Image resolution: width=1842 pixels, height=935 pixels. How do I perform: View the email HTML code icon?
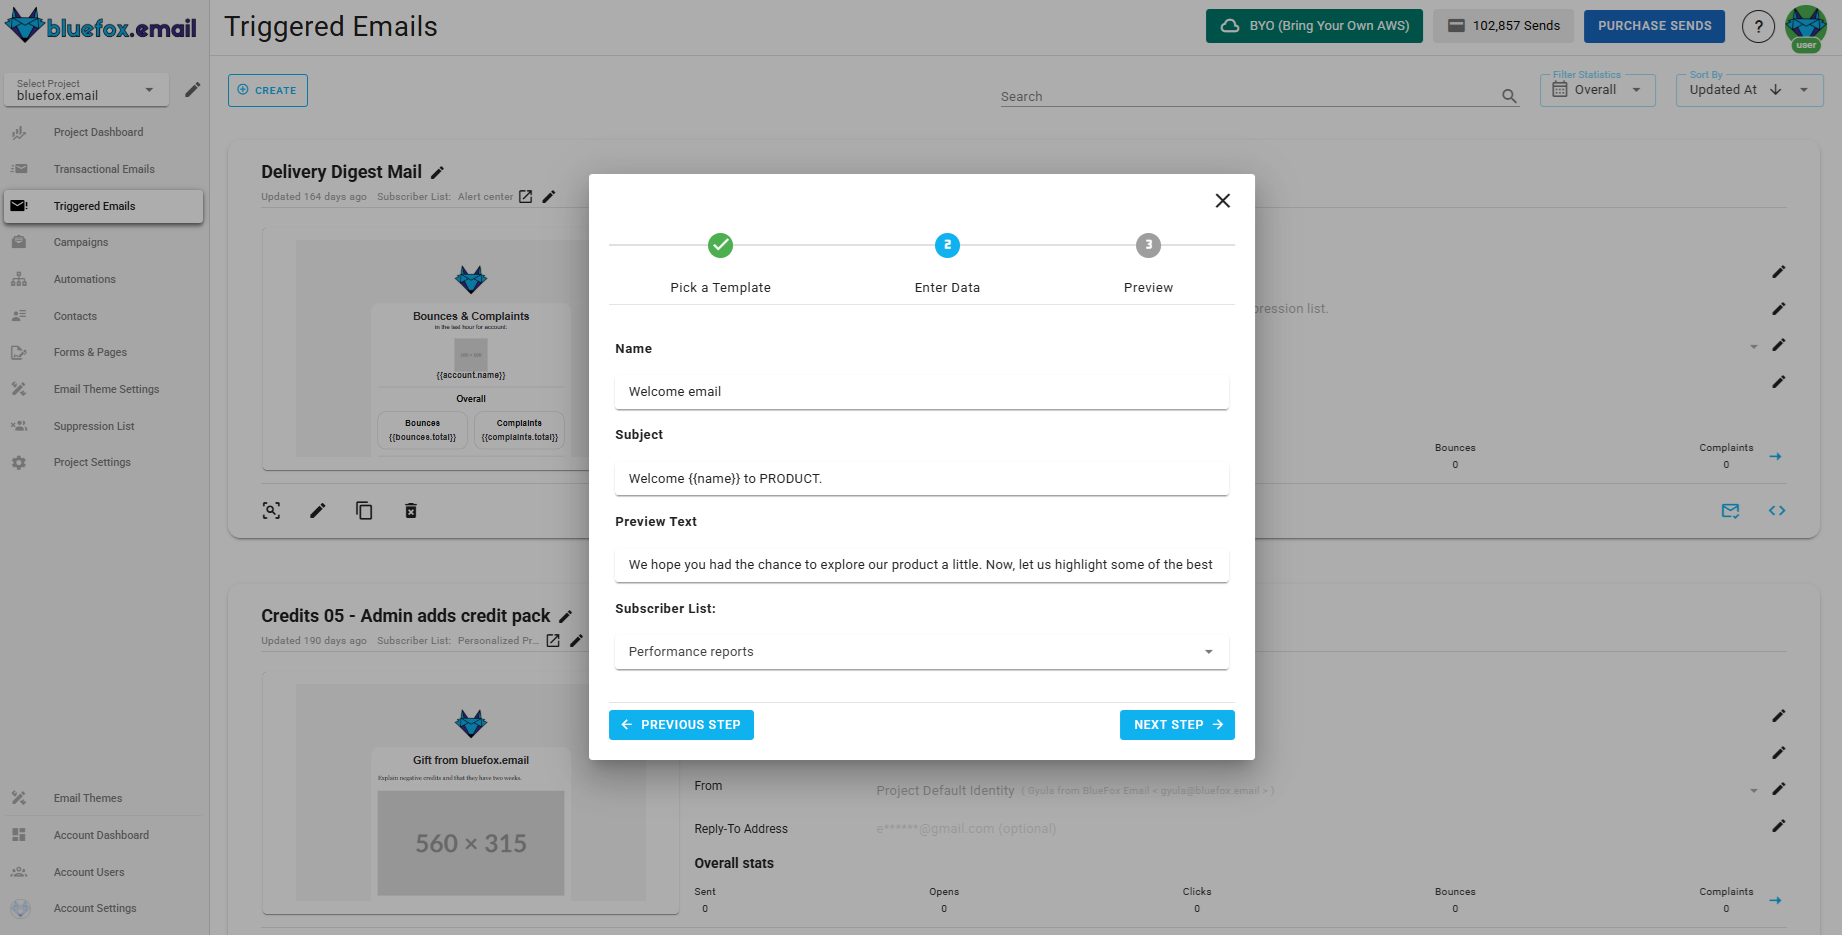click(x=1777, y=510)
